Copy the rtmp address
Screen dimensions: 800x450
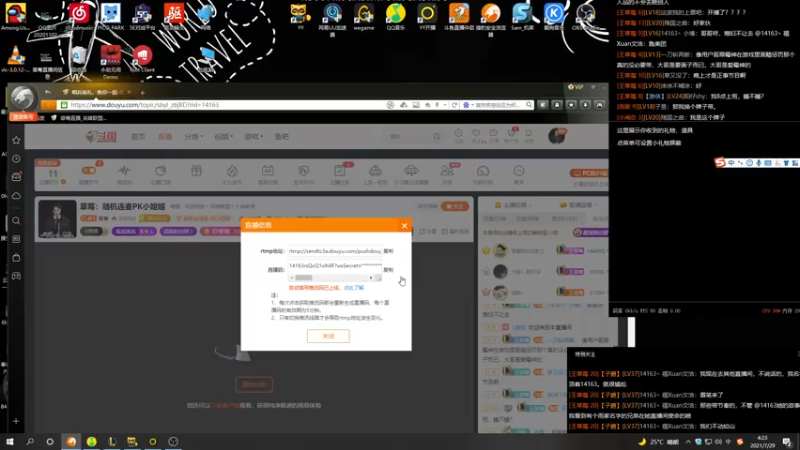[388, 251]
